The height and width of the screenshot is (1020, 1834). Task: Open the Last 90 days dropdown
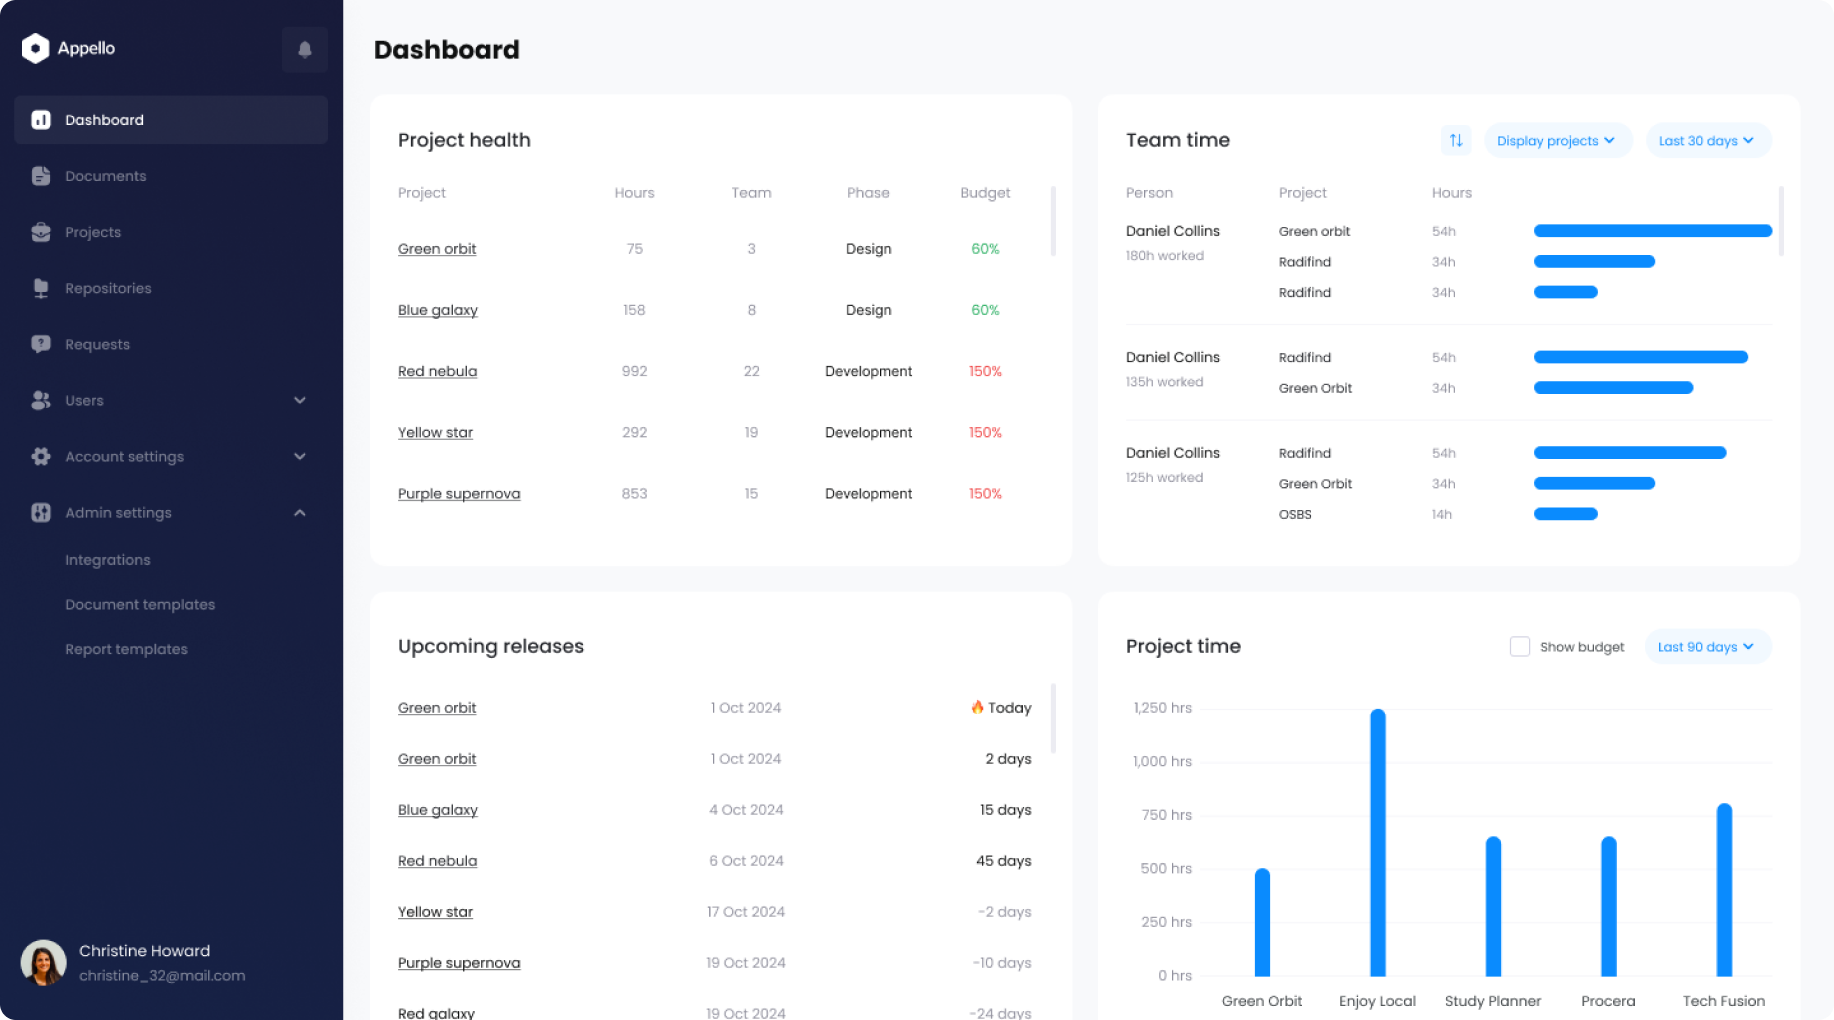pyautogui.click(x=1706, y=647)
